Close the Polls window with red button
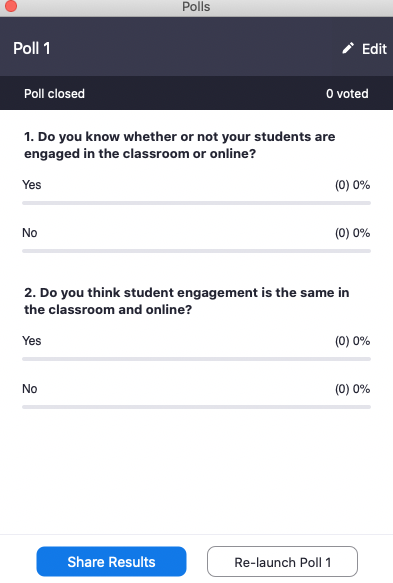393x583 pixels. coord(11,6)
